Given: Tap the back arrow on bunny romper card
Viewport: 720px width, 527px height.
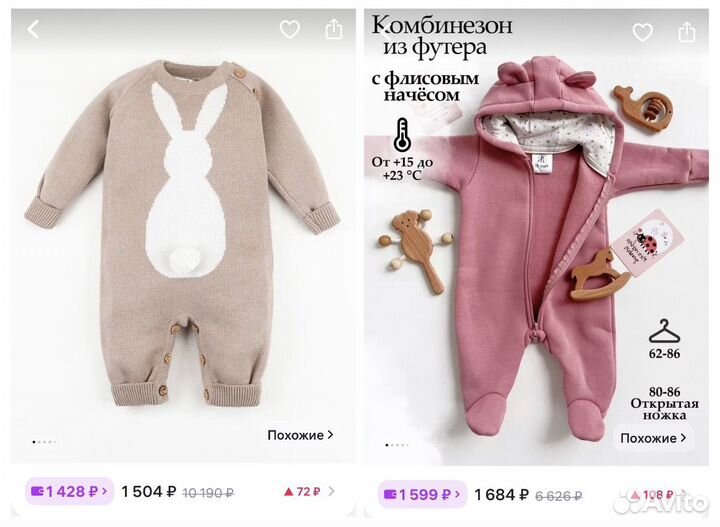Looking at the screenshot, I should [33, 30].
